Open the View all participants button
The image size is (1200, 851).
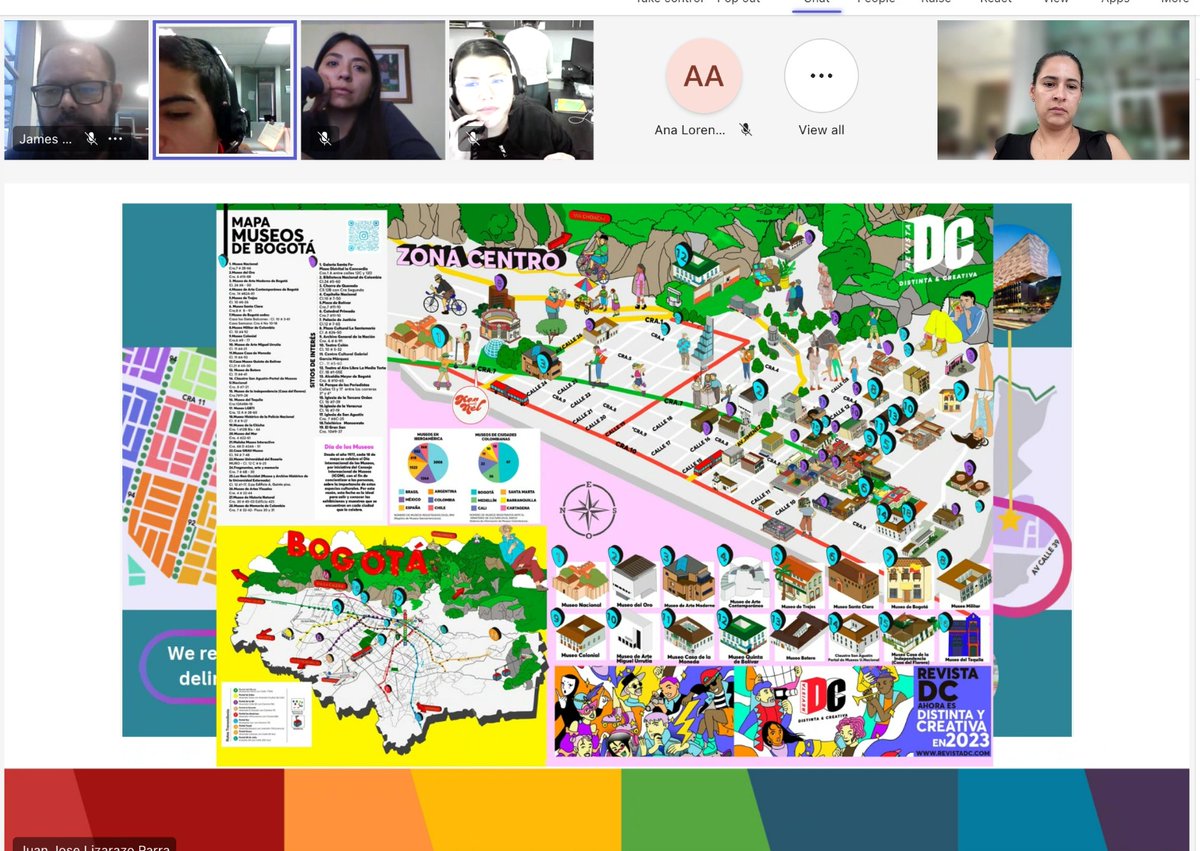[821, 76]
